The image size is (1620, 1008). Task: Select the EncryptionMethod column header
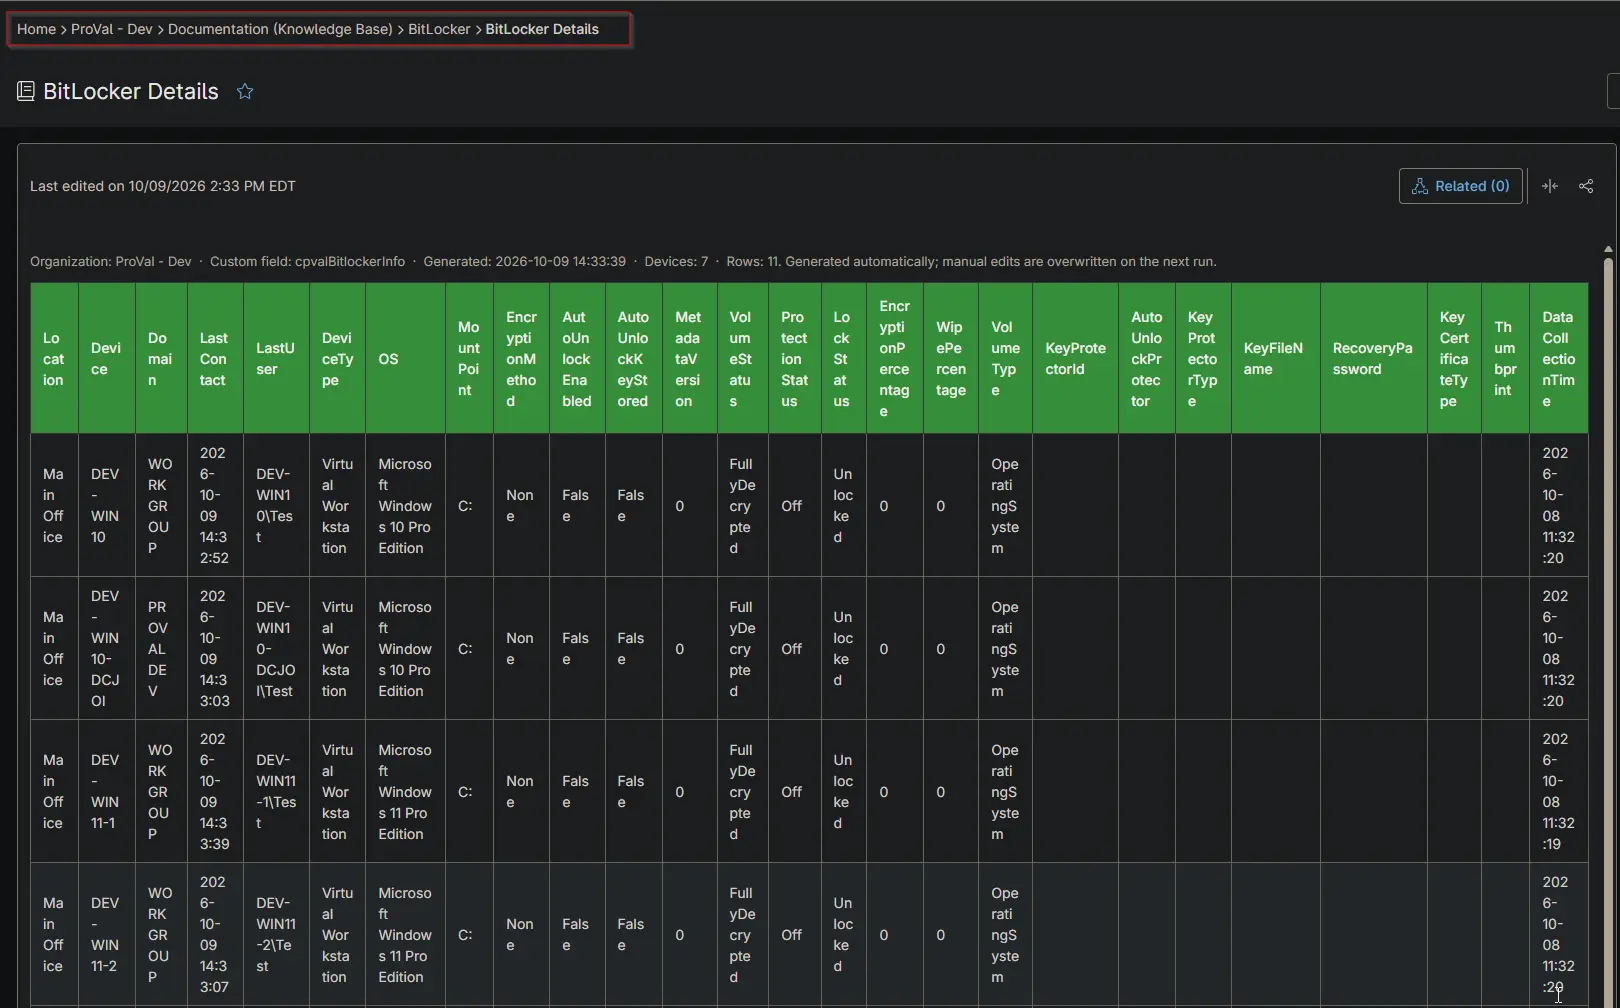521,359
